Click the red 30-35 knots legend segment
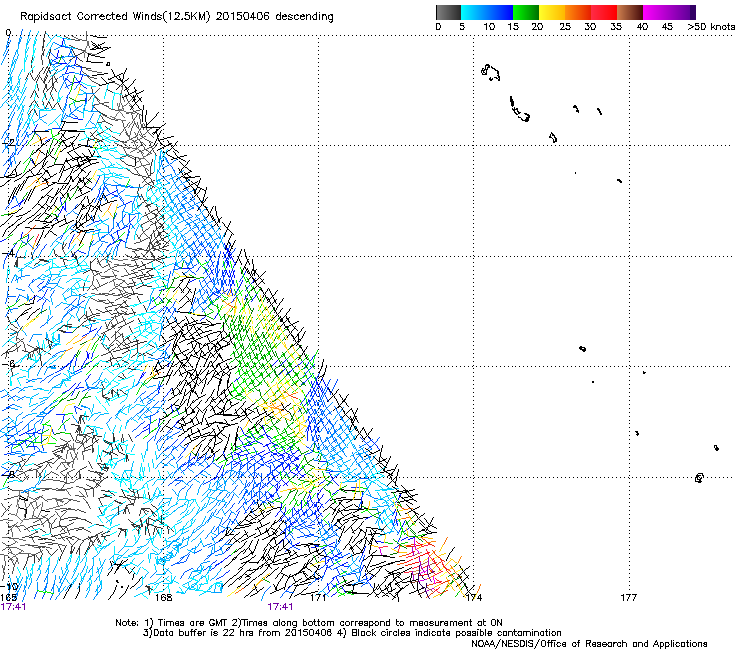 tap(604, 12)
